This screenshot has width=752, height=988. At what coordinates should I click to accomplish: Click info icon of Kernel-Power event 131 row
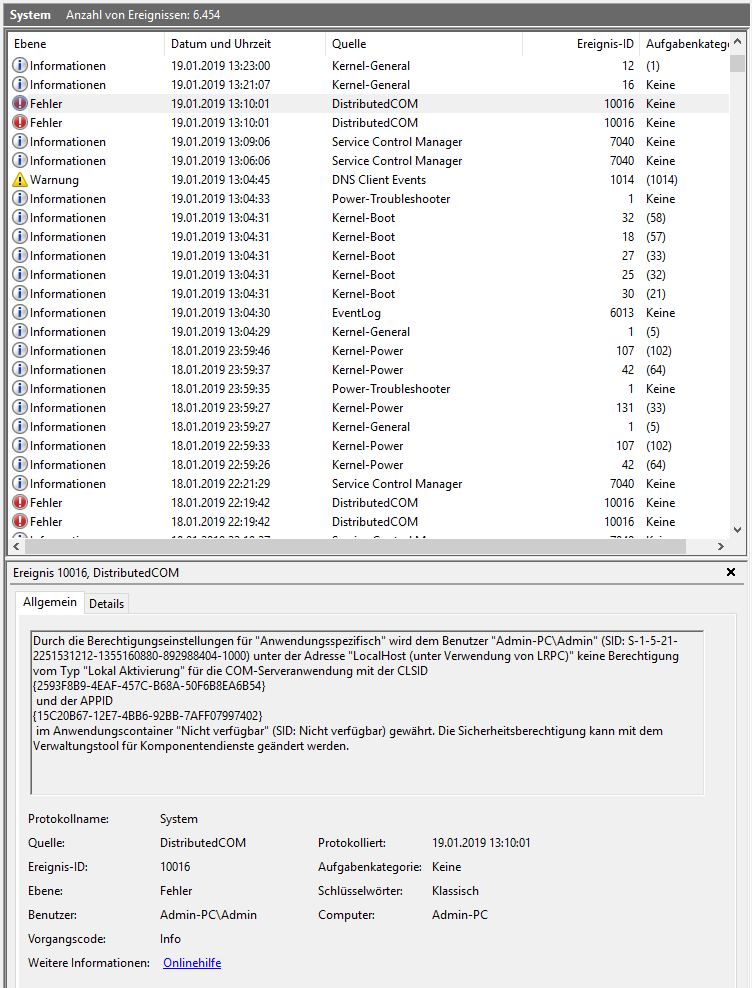click(x=20, y=408)
